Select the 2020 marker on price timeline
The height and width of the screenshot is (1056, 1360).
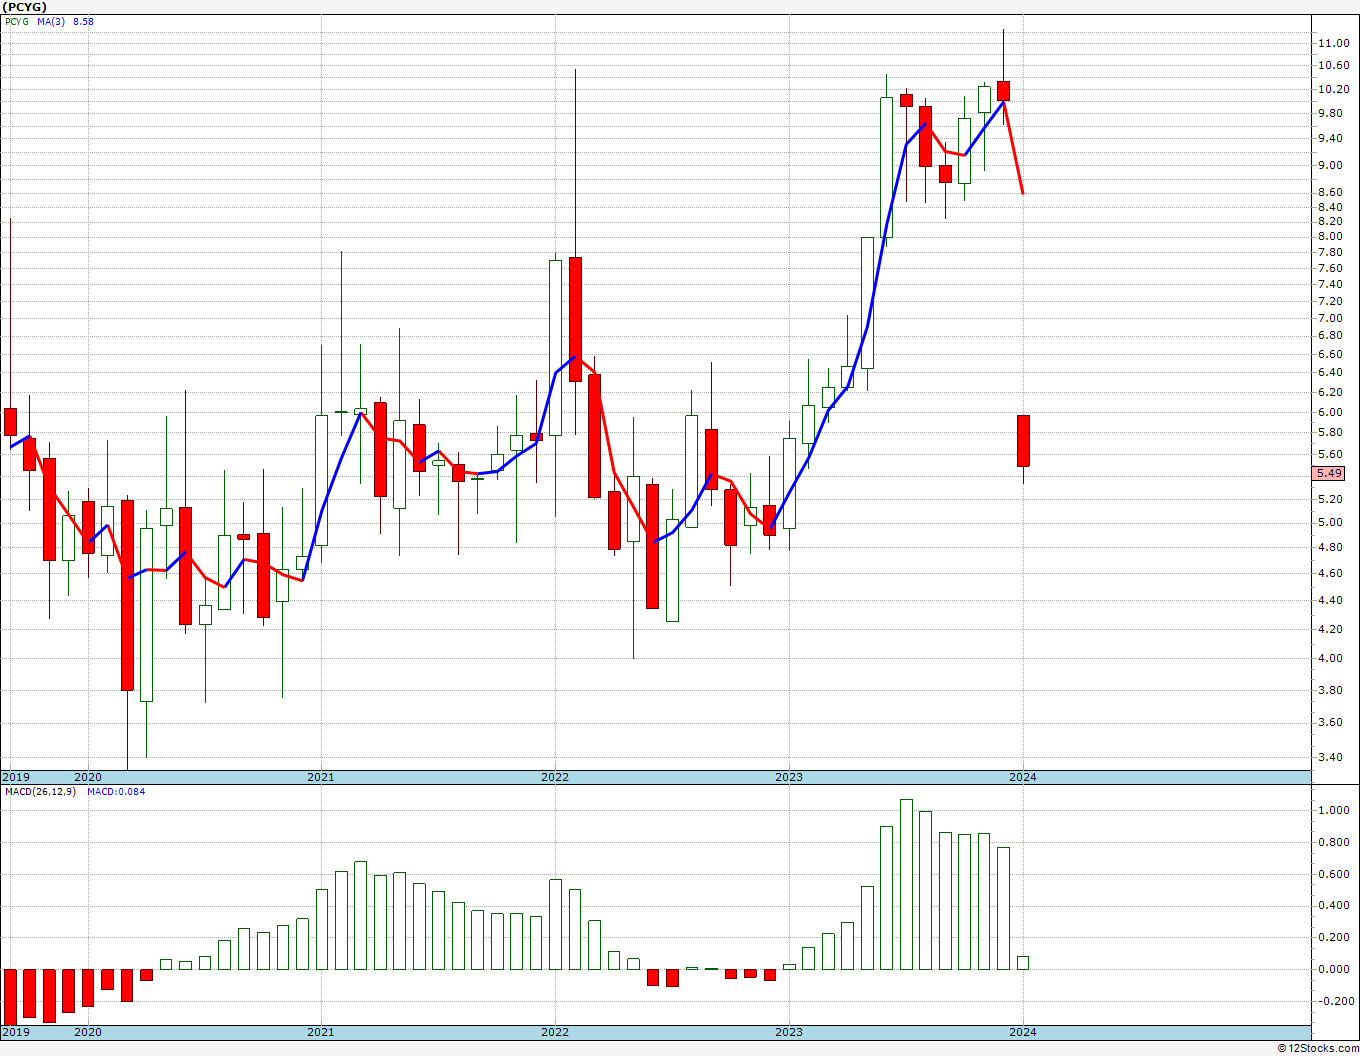[x=88, y=777]
